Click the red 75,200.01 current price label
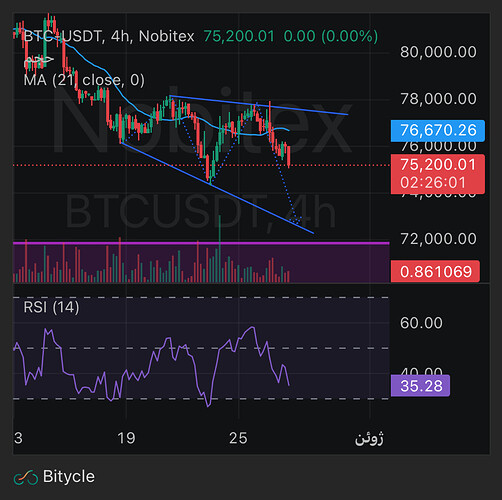Image resolution: width=502 pixels, height=500 pixels. (438, 165)
